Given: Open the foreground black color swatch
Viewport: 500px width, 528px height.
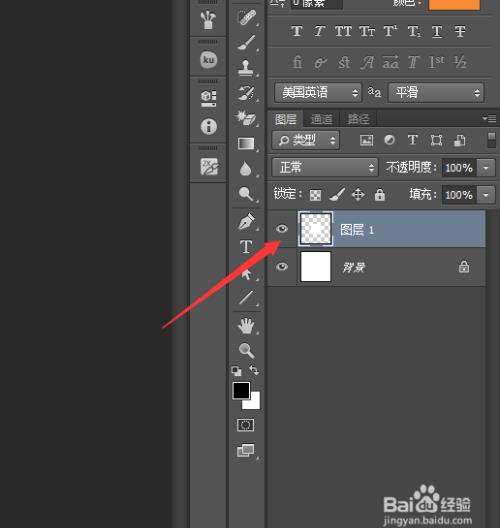Looking at the screenshot, I should [241, 391].
